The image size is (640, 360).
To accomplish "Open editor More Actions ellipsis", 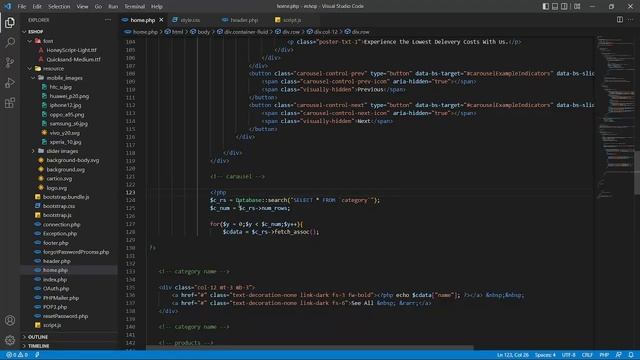I will pyautogui.click(x=631, y=20).
